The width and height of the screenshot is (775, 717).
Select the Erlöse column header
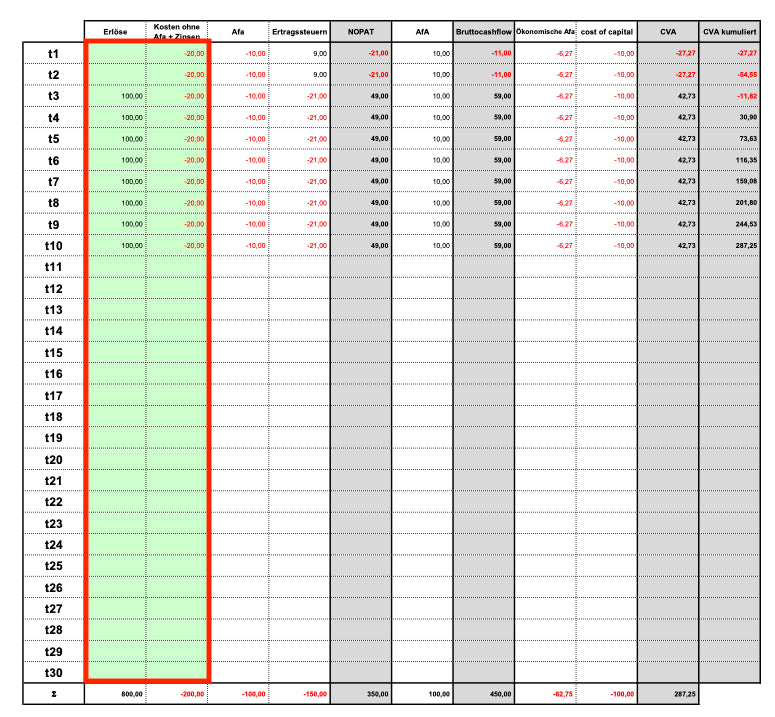coord(115,32)
